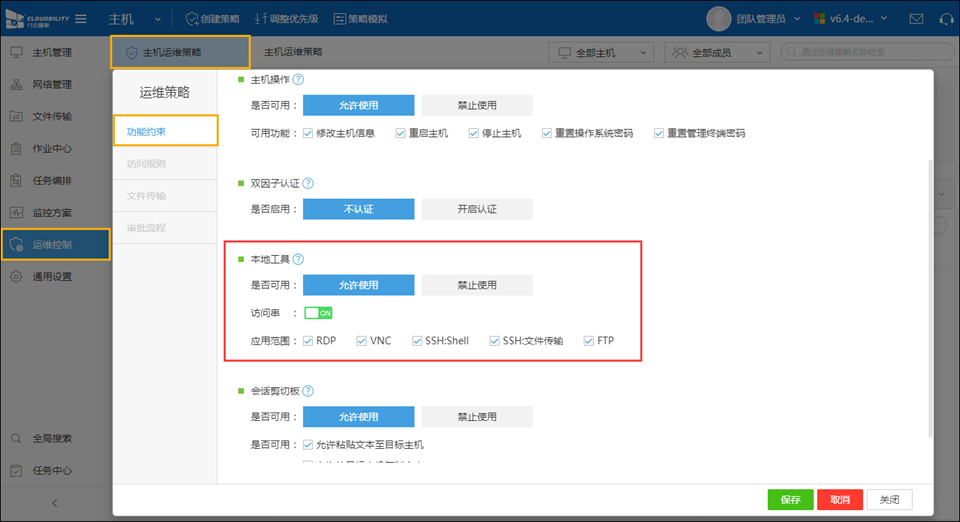Toggle the 访问串 ON switch
The width and height of the screenshot is (960, 522).
pos(318,313)
